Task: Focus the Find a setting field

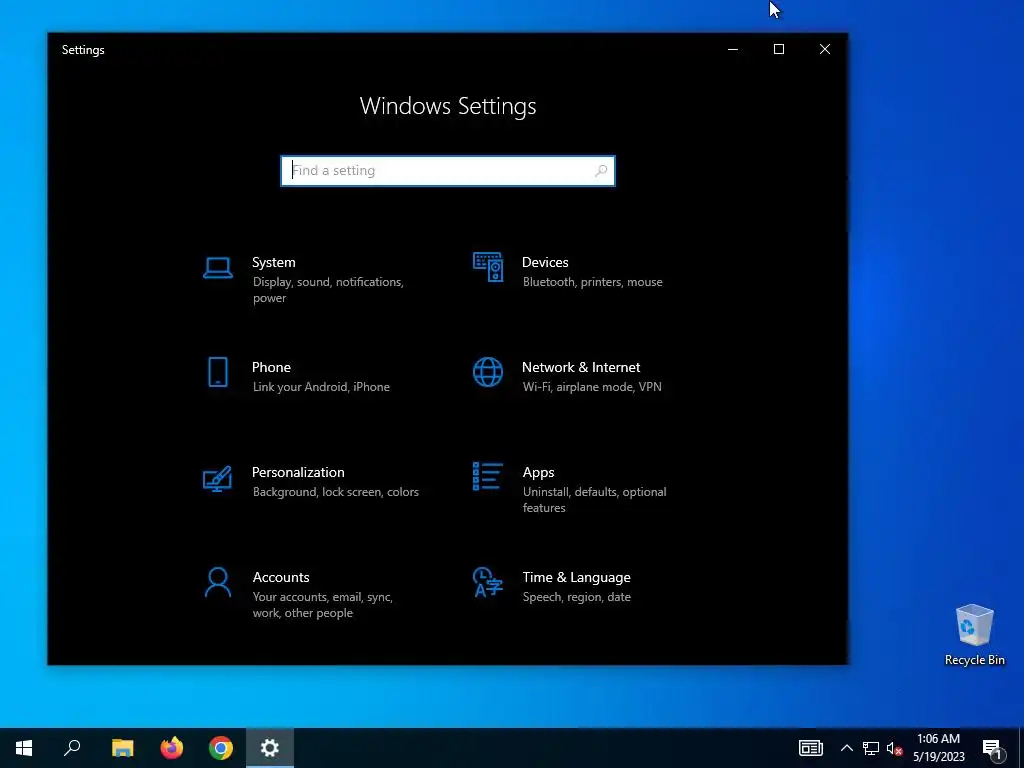Action: click(448, 170)
